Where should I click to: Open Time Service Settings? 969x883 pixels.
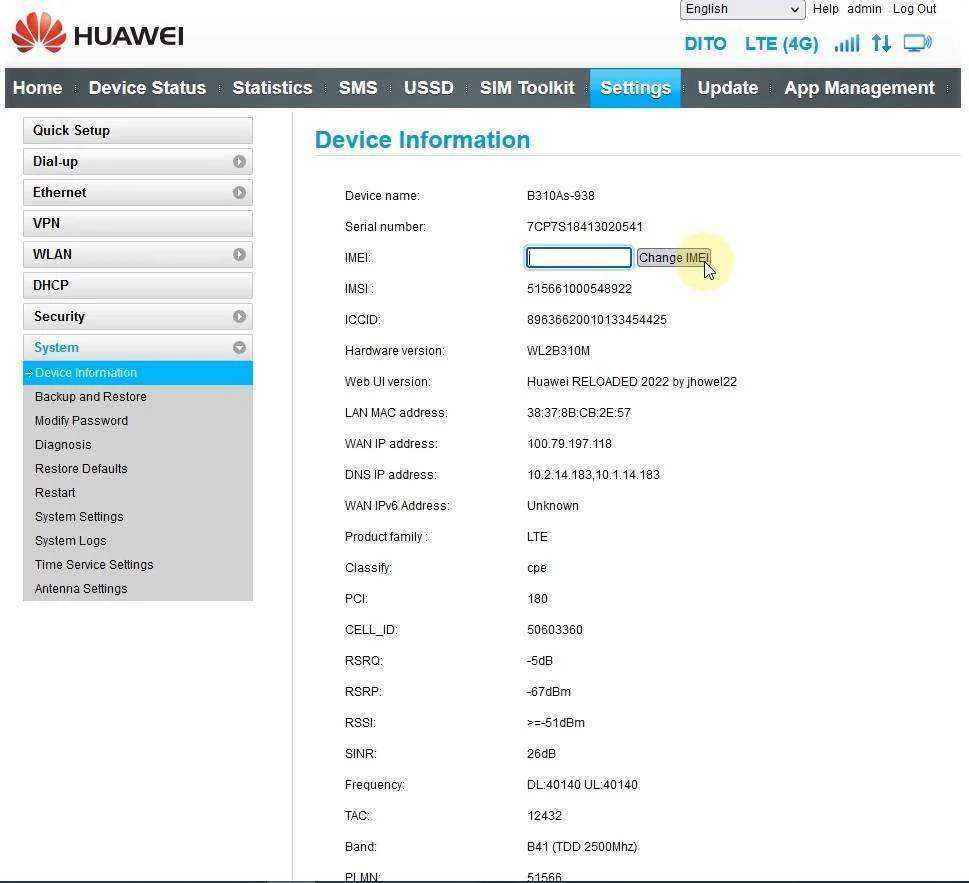pos(94,565)
